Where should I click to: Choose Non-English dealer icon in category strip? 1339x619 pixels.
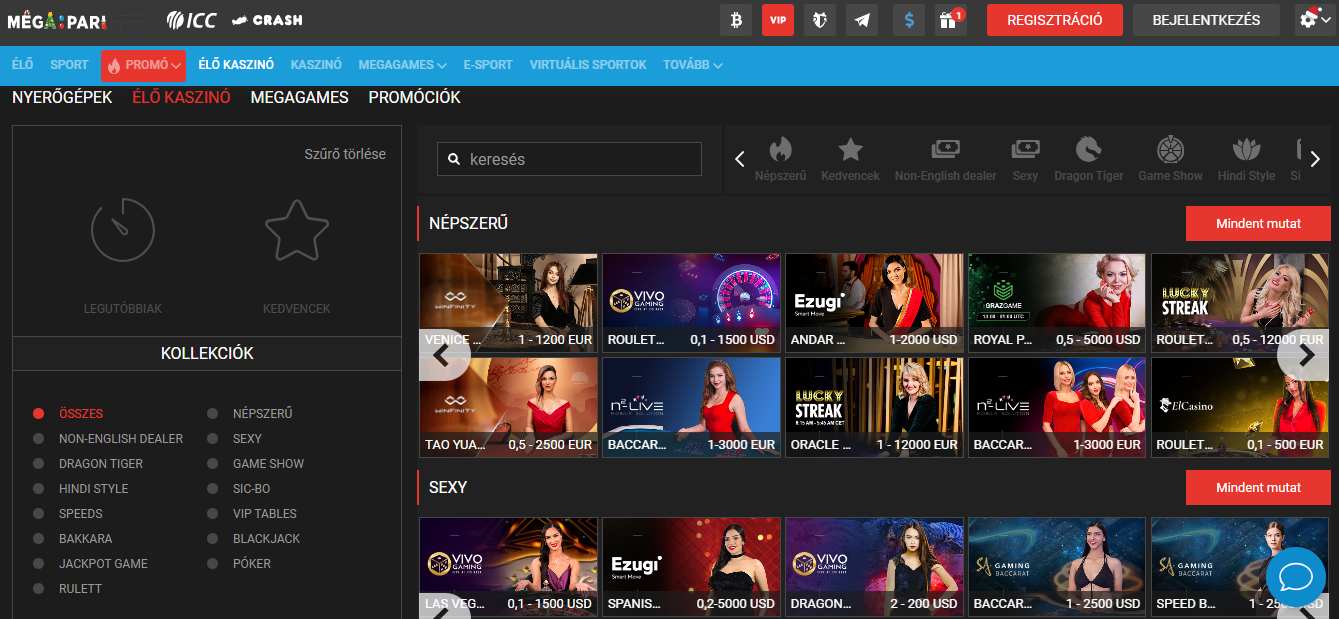coord(945,150)
